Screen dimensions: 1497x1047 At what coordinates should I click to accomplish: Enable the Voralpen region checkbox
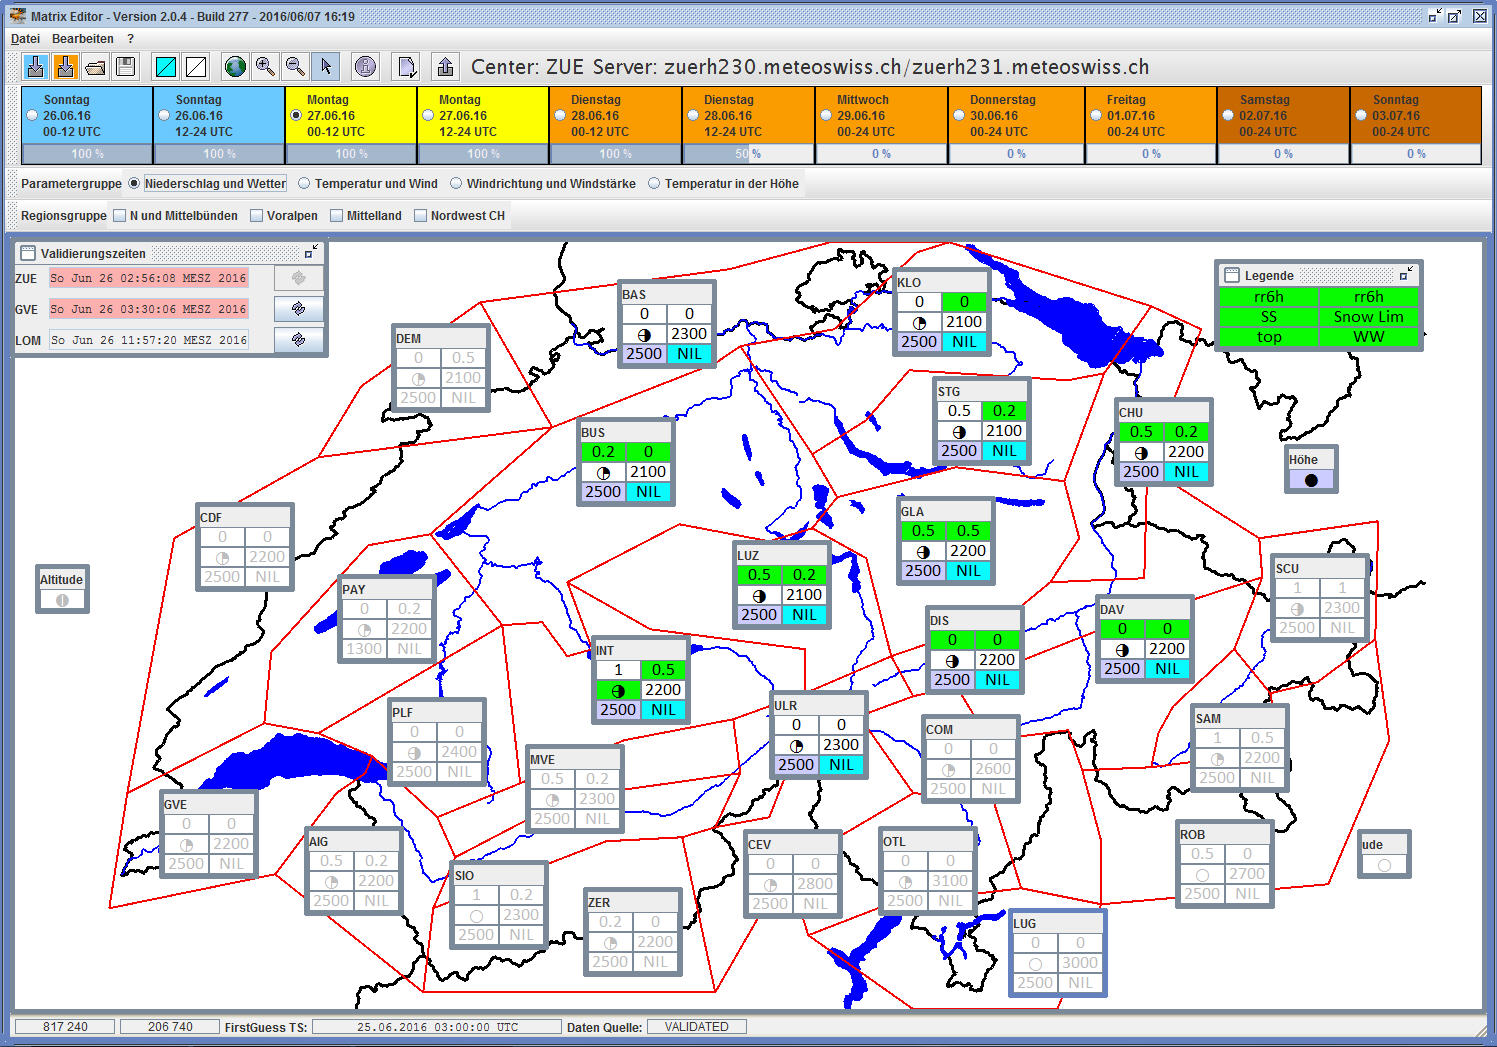257,216
